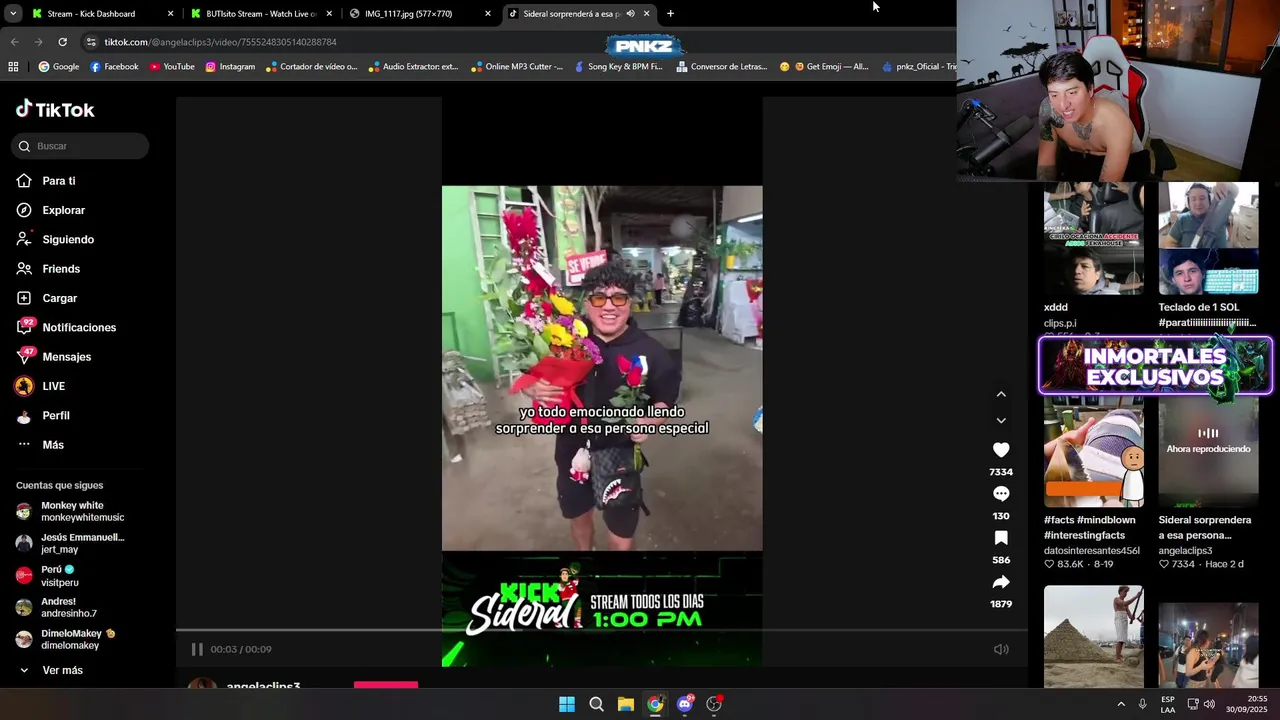
Task: Click the TikTok logo
Action: 55,109
